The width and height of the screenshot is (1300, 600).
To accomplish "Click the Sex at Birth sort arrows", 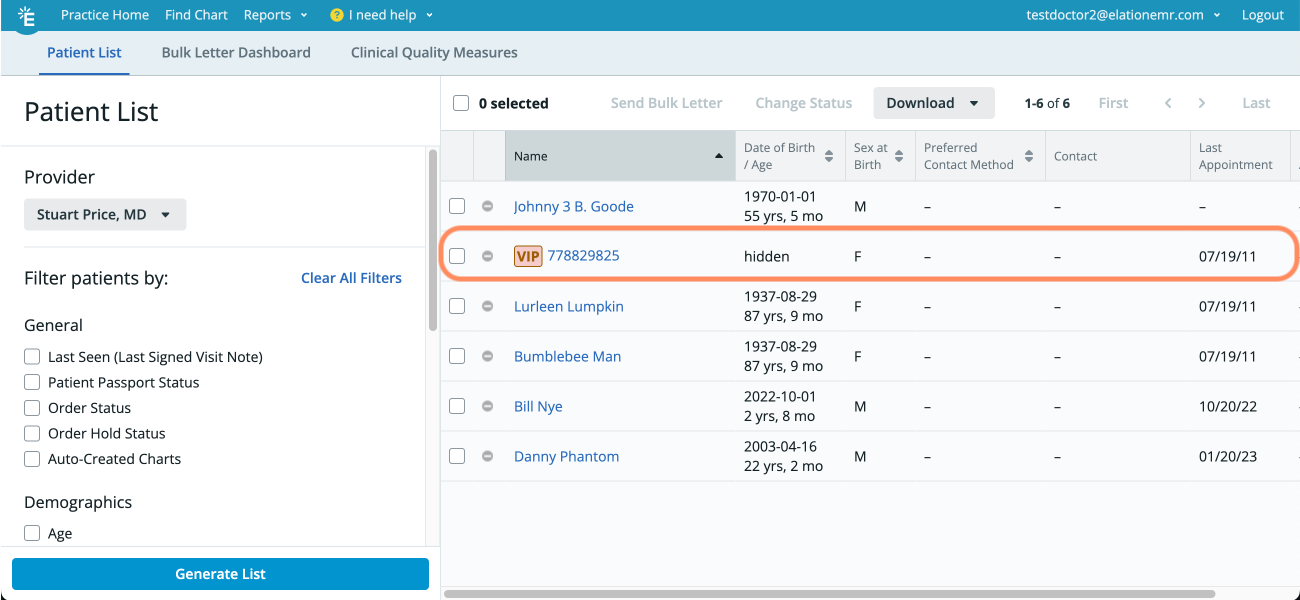I will tap(899, 156).
